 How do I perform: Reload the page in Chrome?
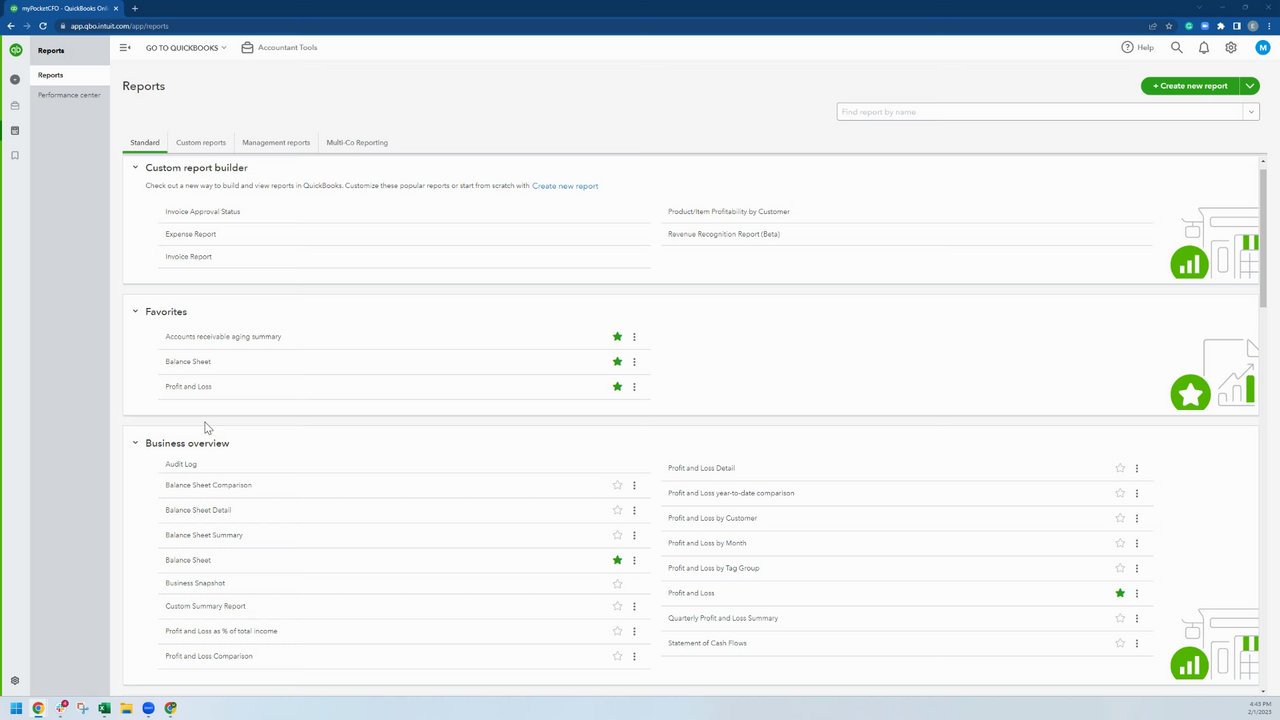[x=43, y=26]
